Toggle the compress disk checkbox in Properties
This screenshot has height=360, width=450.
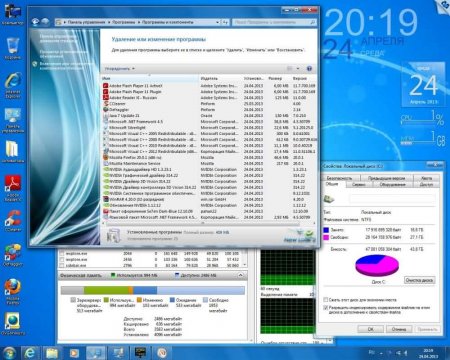[x=326, y=300]
